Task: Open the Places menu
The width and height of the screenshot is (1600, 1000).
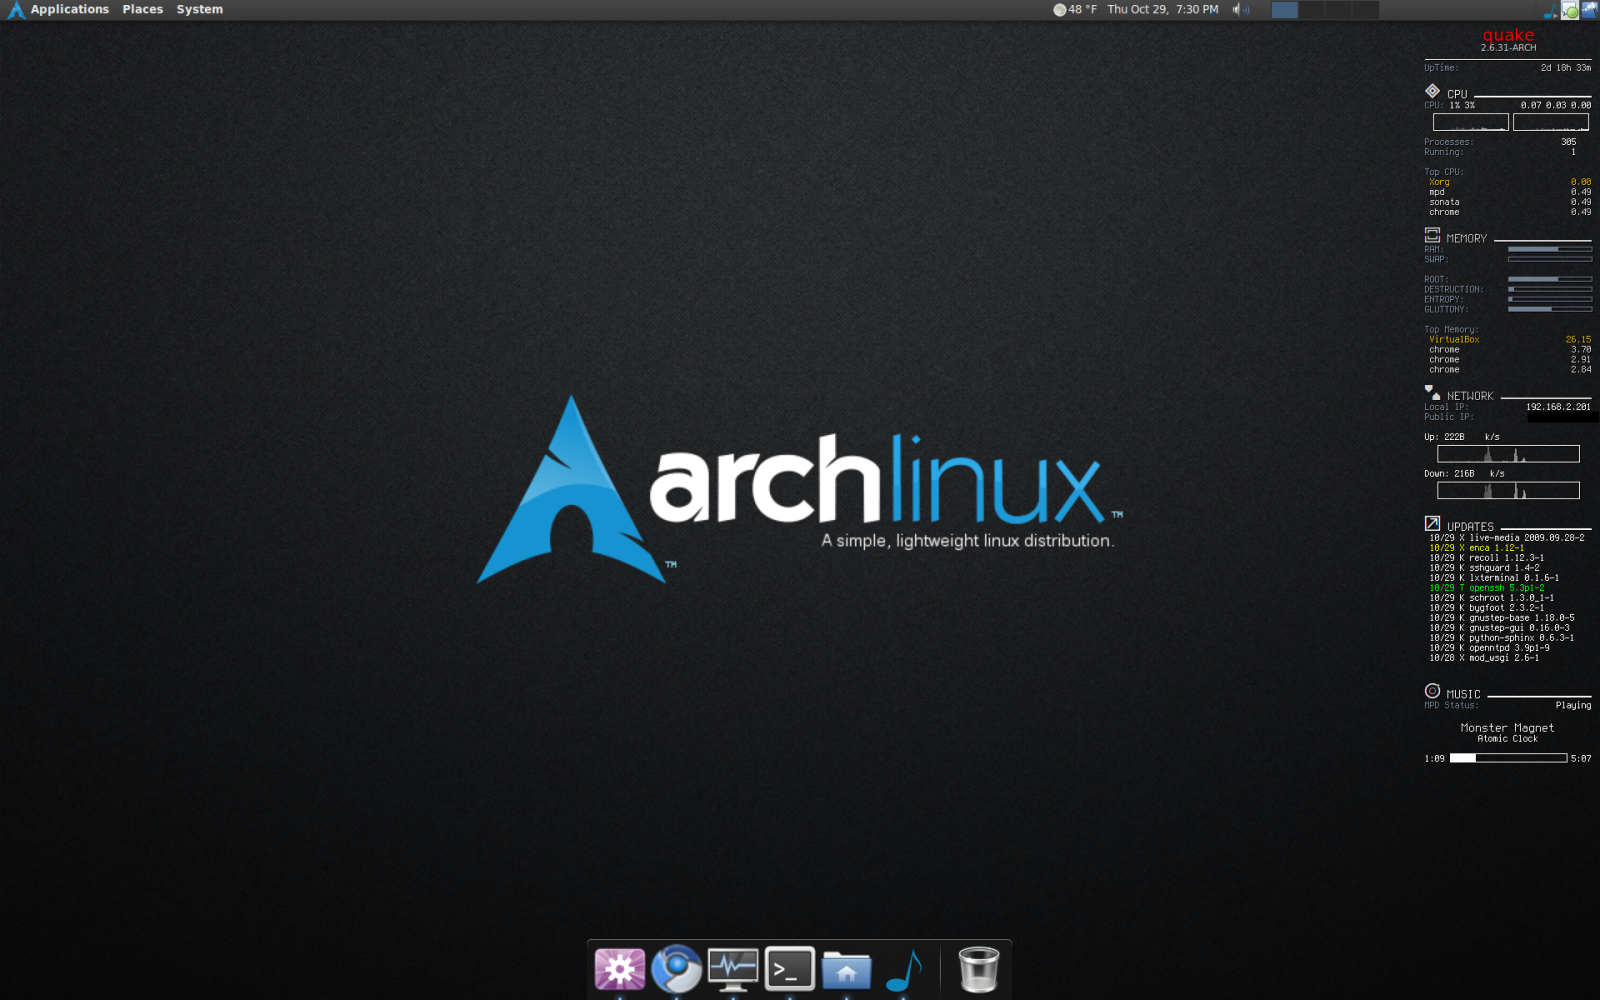Action: pos(143,10)
